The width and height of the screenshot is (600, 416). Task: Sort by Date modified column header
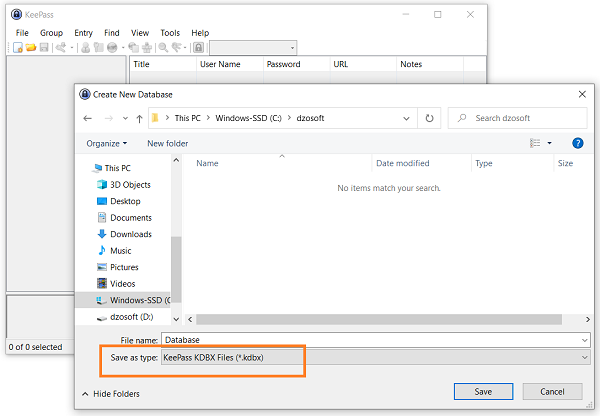coord(421,163)
